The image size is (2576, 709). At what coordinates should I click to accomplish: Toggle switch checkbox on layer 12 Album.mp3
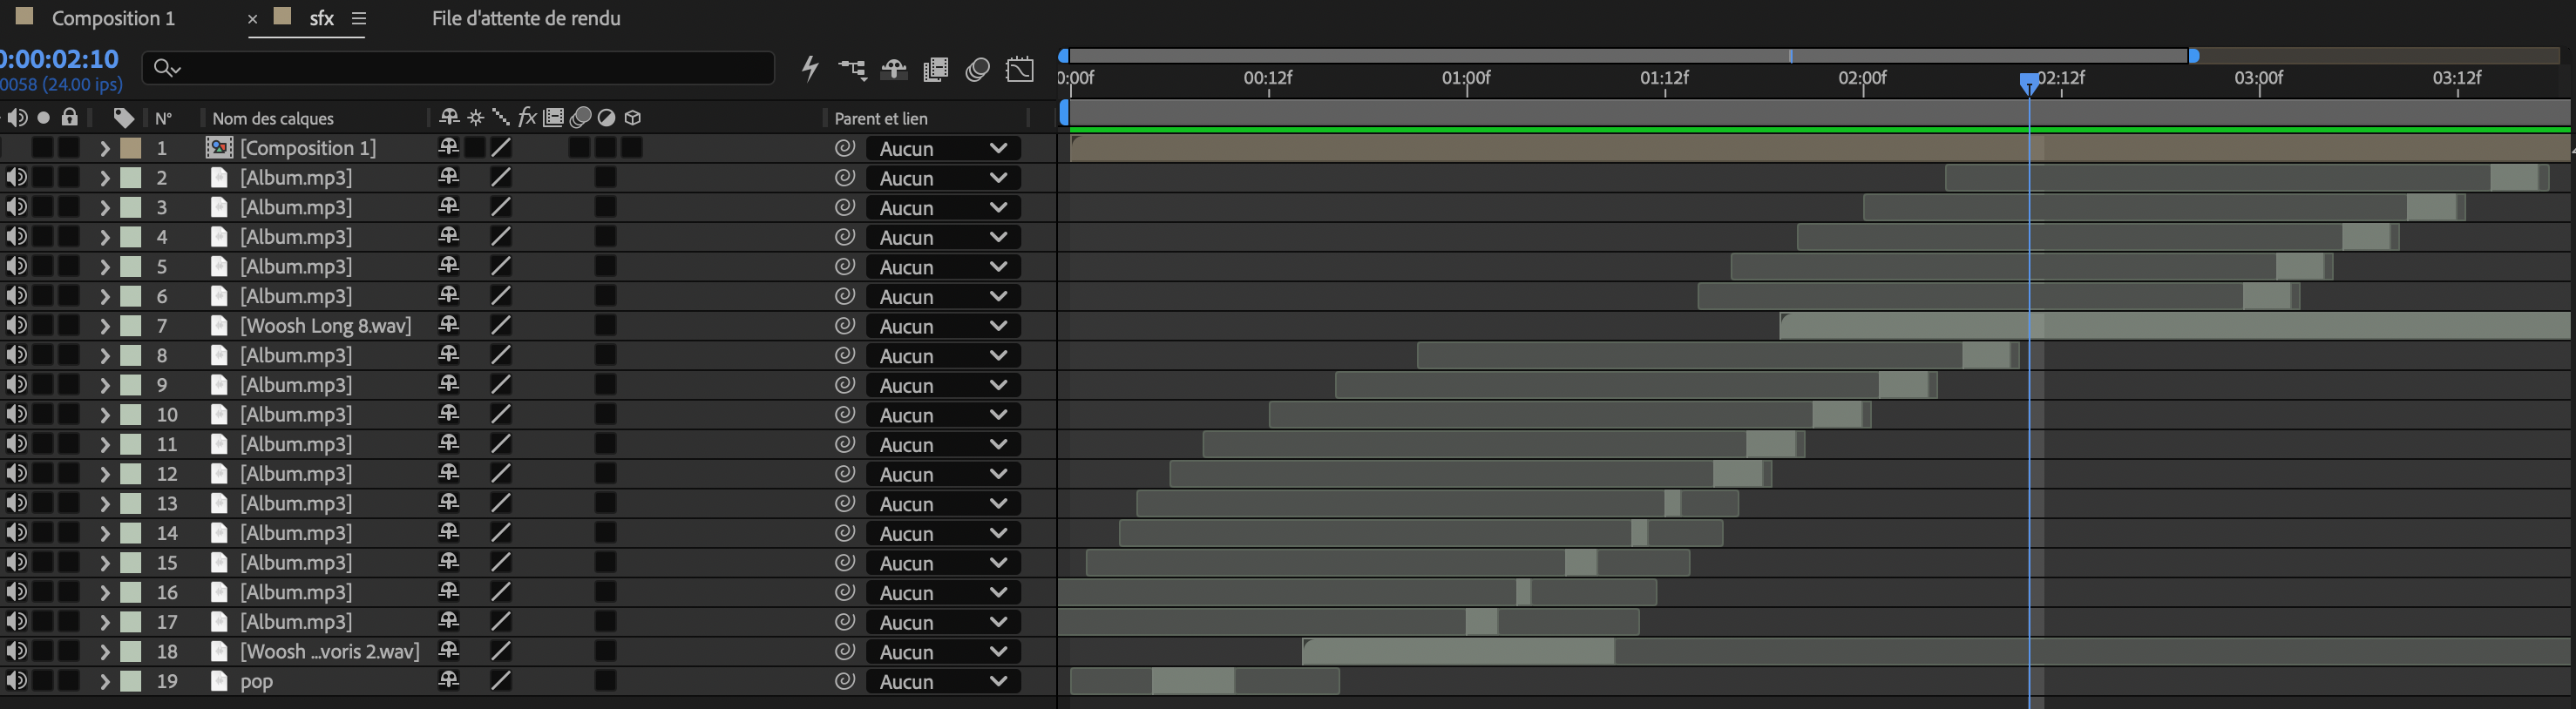click(x=606, y=473)
